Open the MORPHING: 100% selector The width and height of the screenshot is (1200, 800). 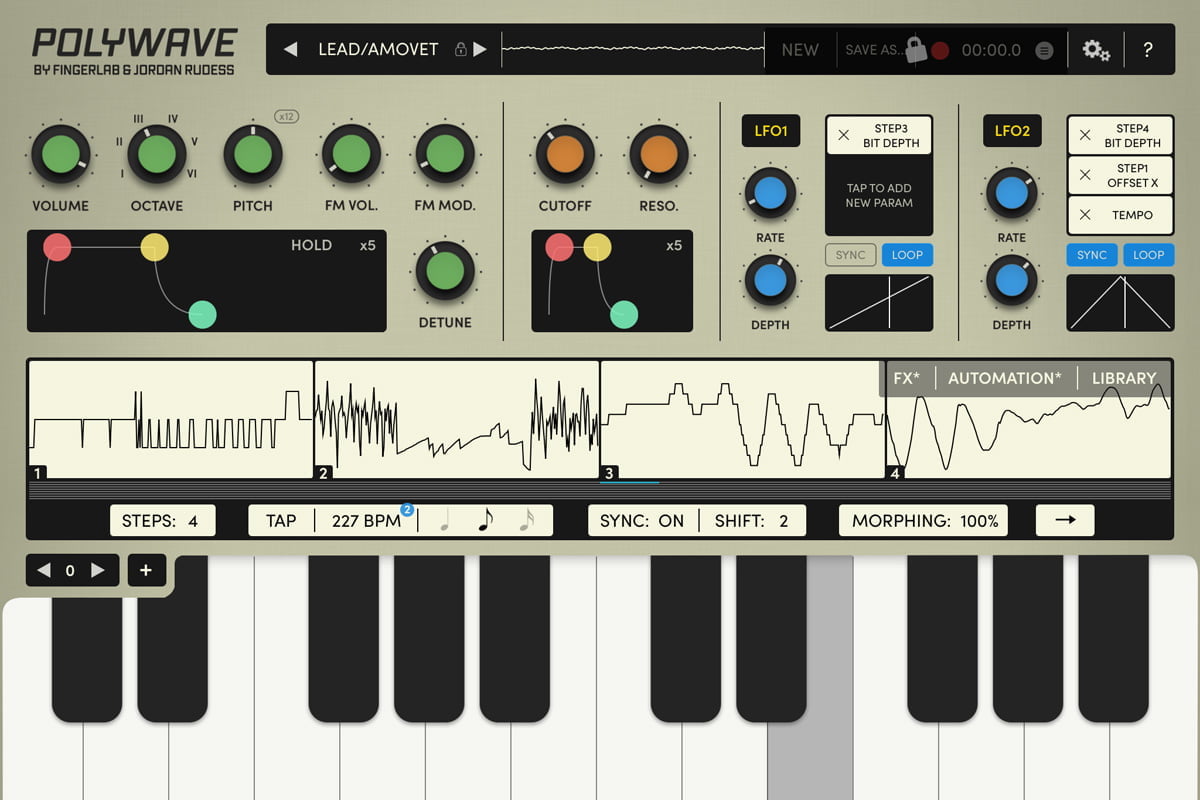coord(925,521)
